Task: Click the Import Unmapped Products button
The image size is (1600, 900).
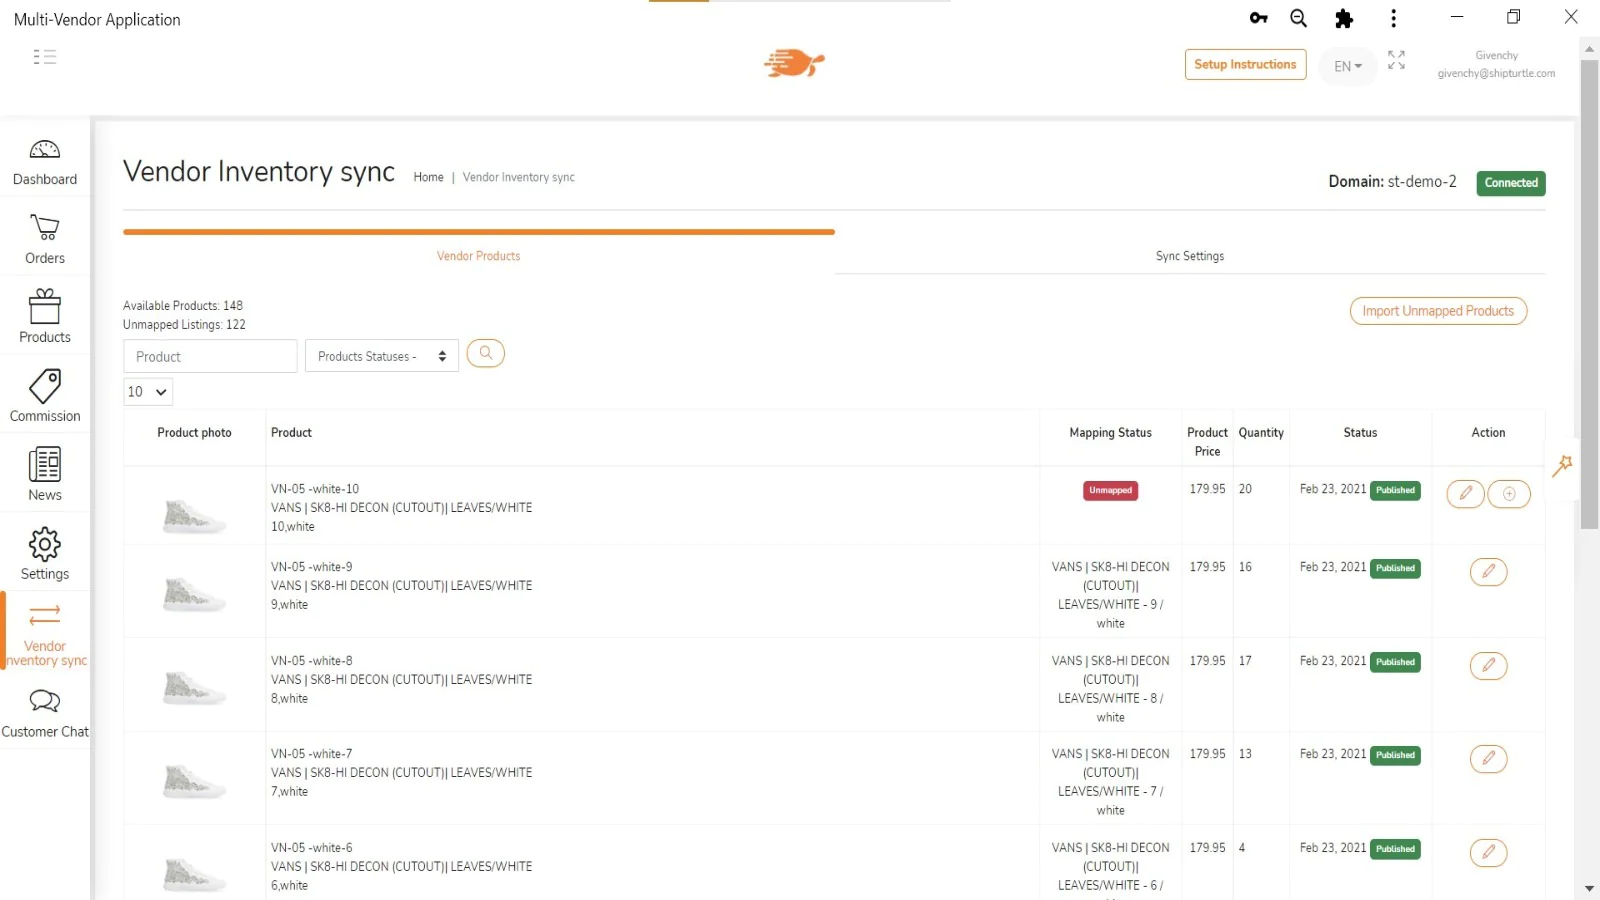Action: click(1437, 311)
